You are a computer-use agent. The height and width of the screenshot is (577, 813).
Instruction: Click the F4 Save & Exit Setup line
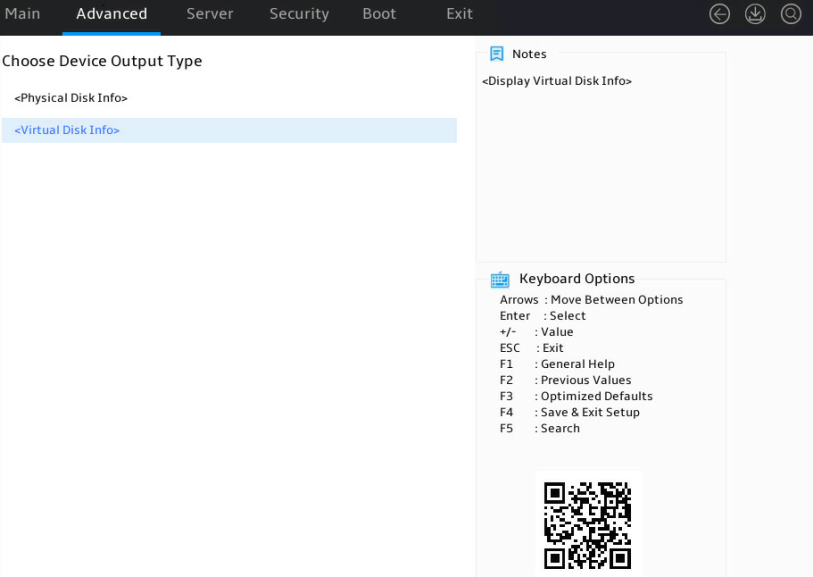(x=569, y=412)
